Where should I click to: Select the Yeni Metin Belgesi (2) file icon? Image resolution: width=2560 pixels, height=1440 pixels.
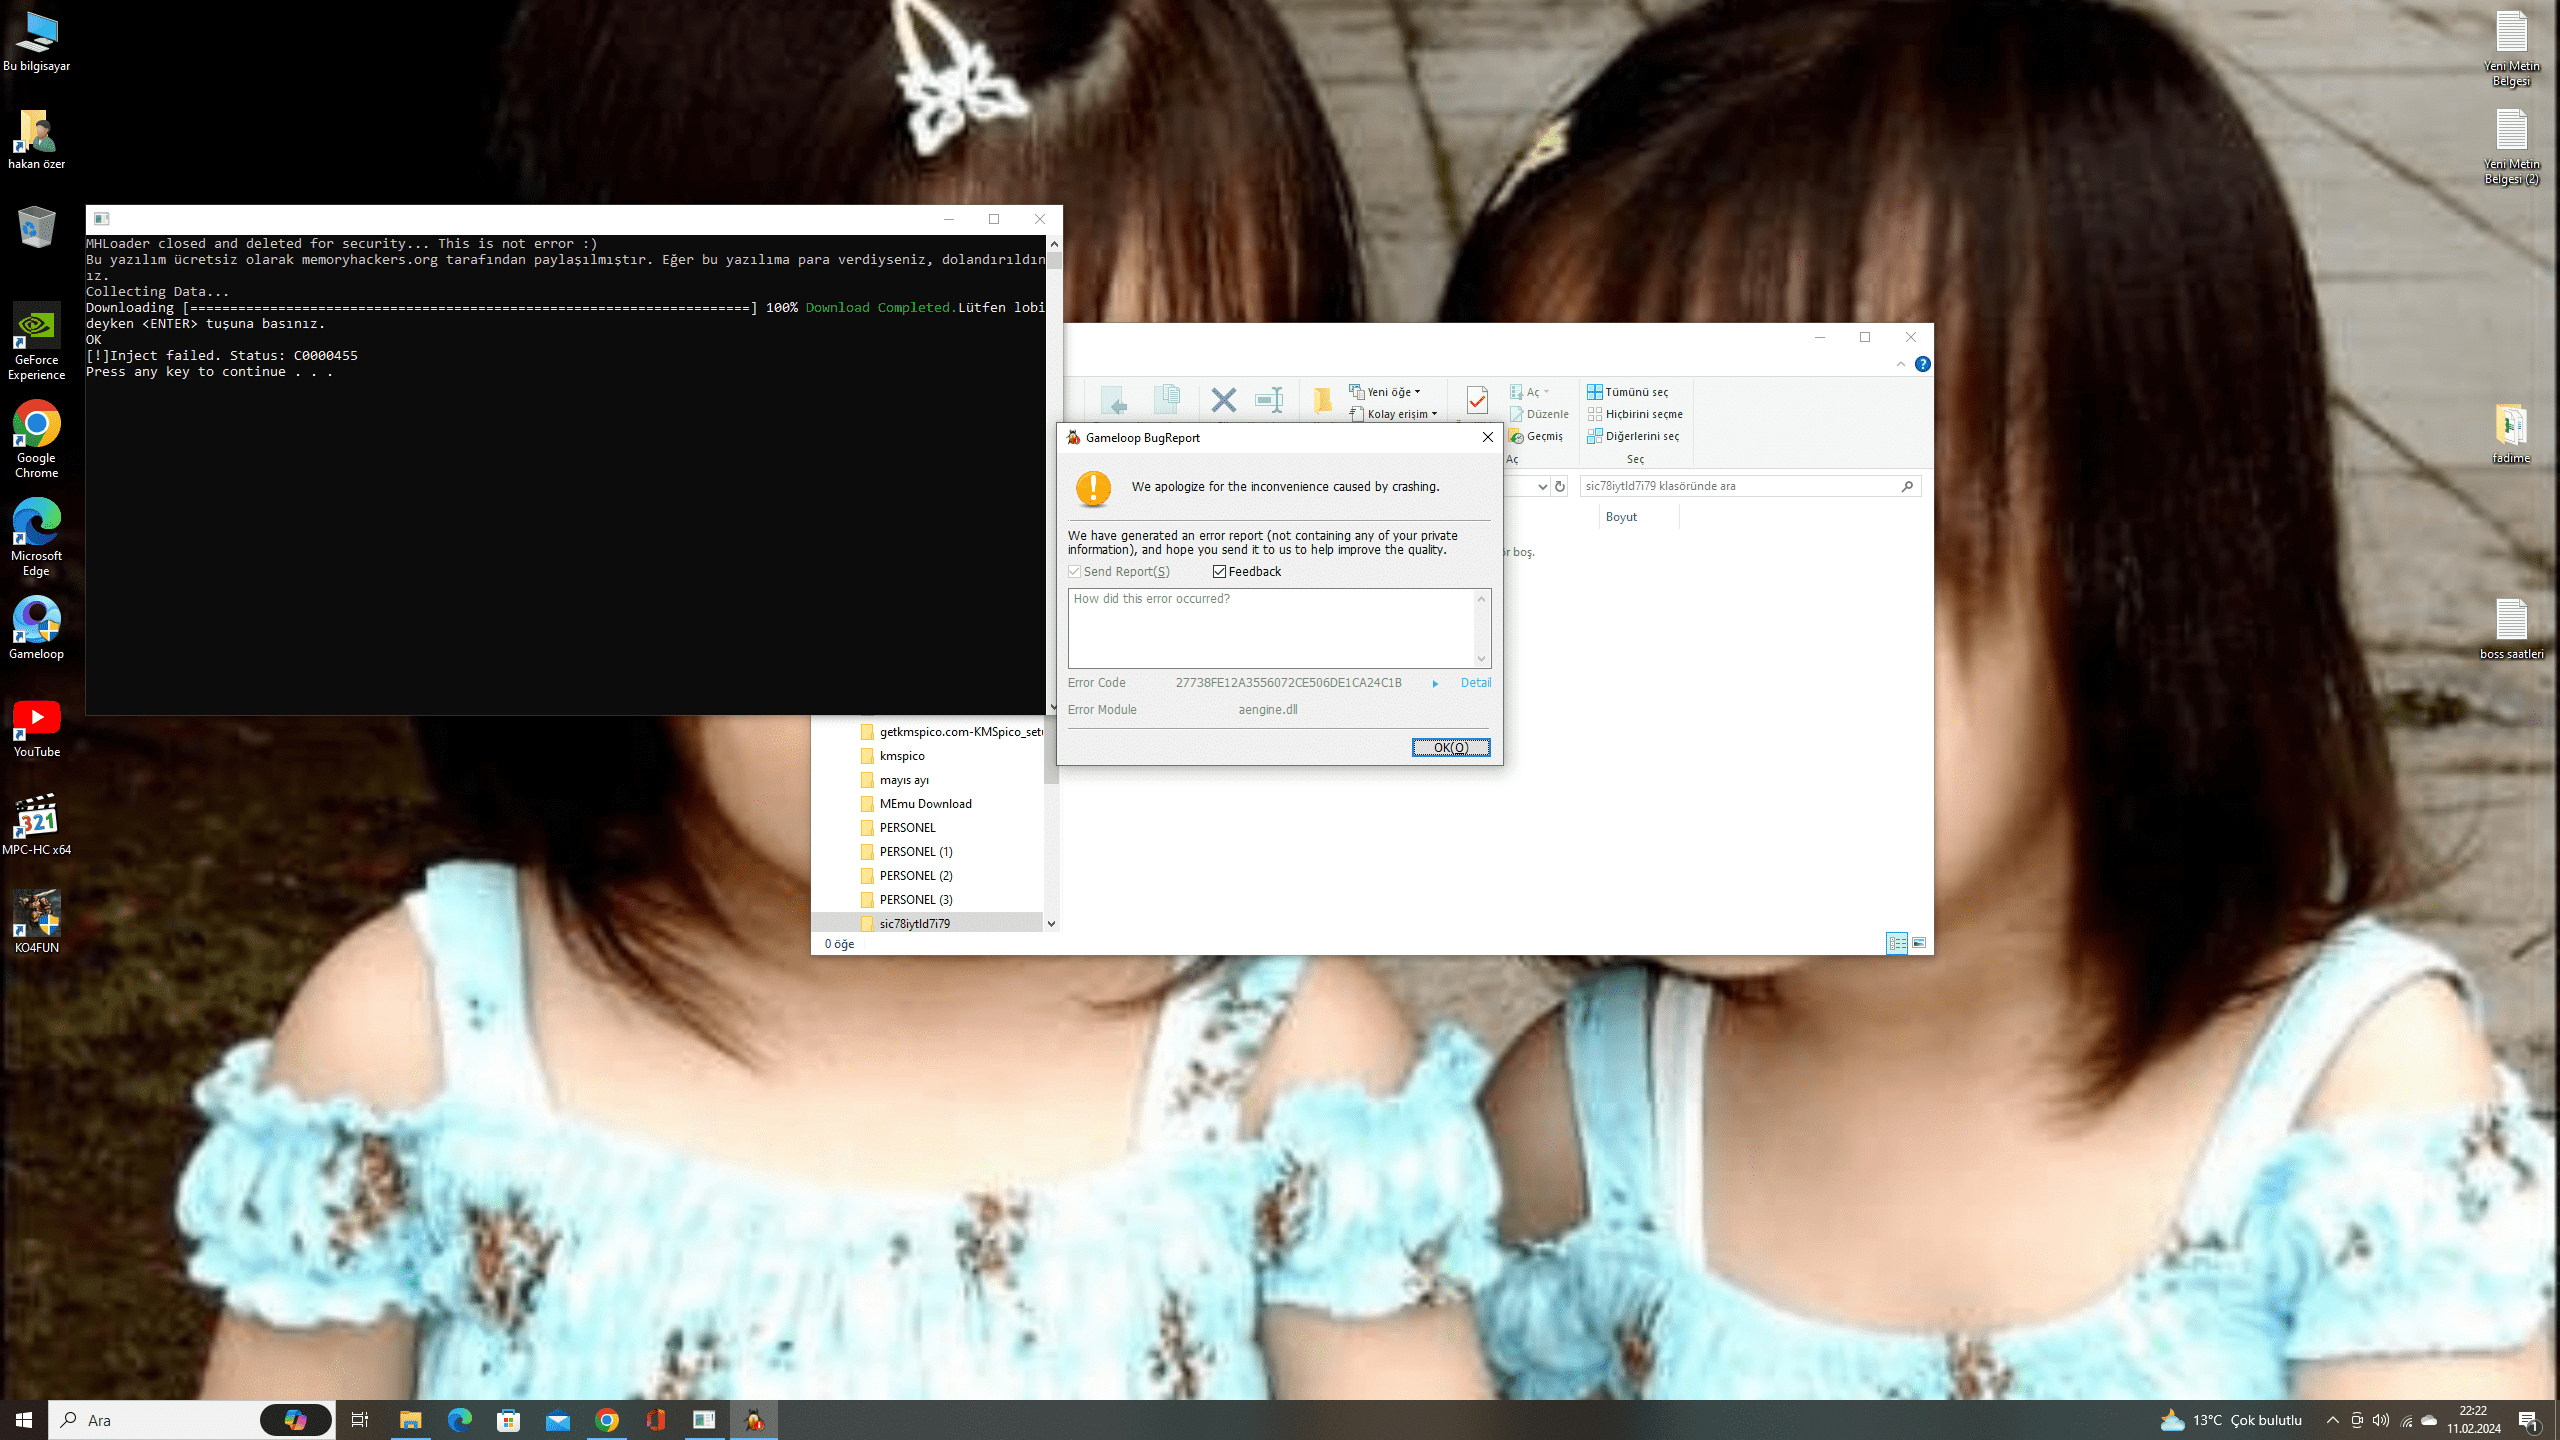[x=2511, y=147]
